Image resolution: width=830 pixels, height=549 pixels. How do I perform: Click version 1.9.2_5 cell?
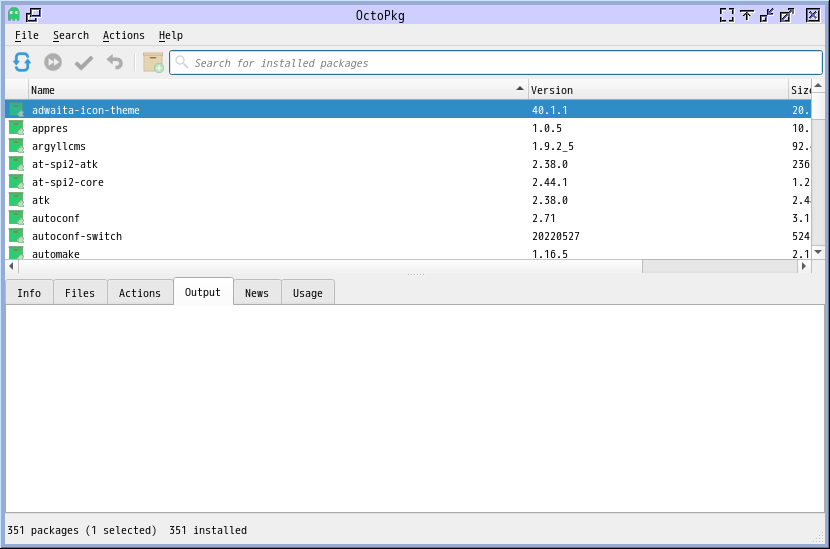coord(553,146)
